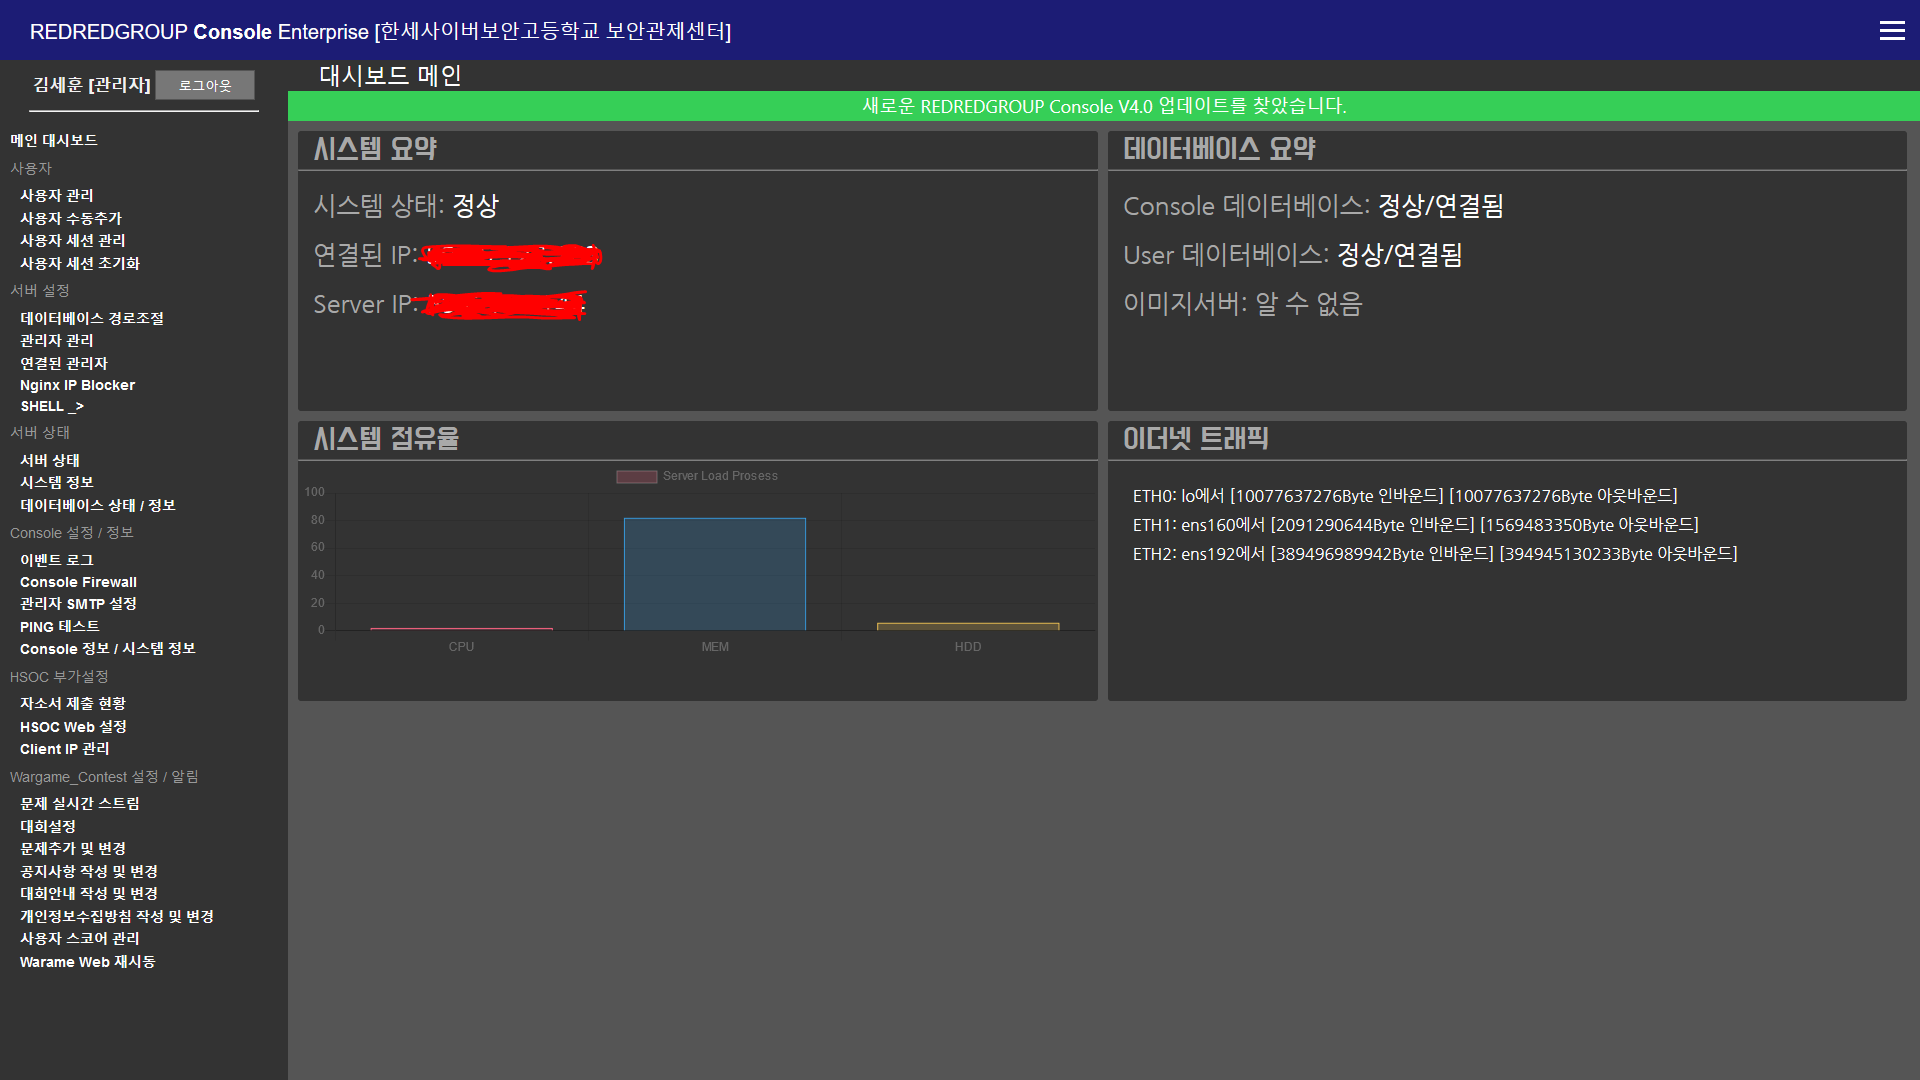Viewport: 1920px width, 1080px height.
Task: Open Client IP 관리
Action: pyautogui.click(x=64, y=748)
